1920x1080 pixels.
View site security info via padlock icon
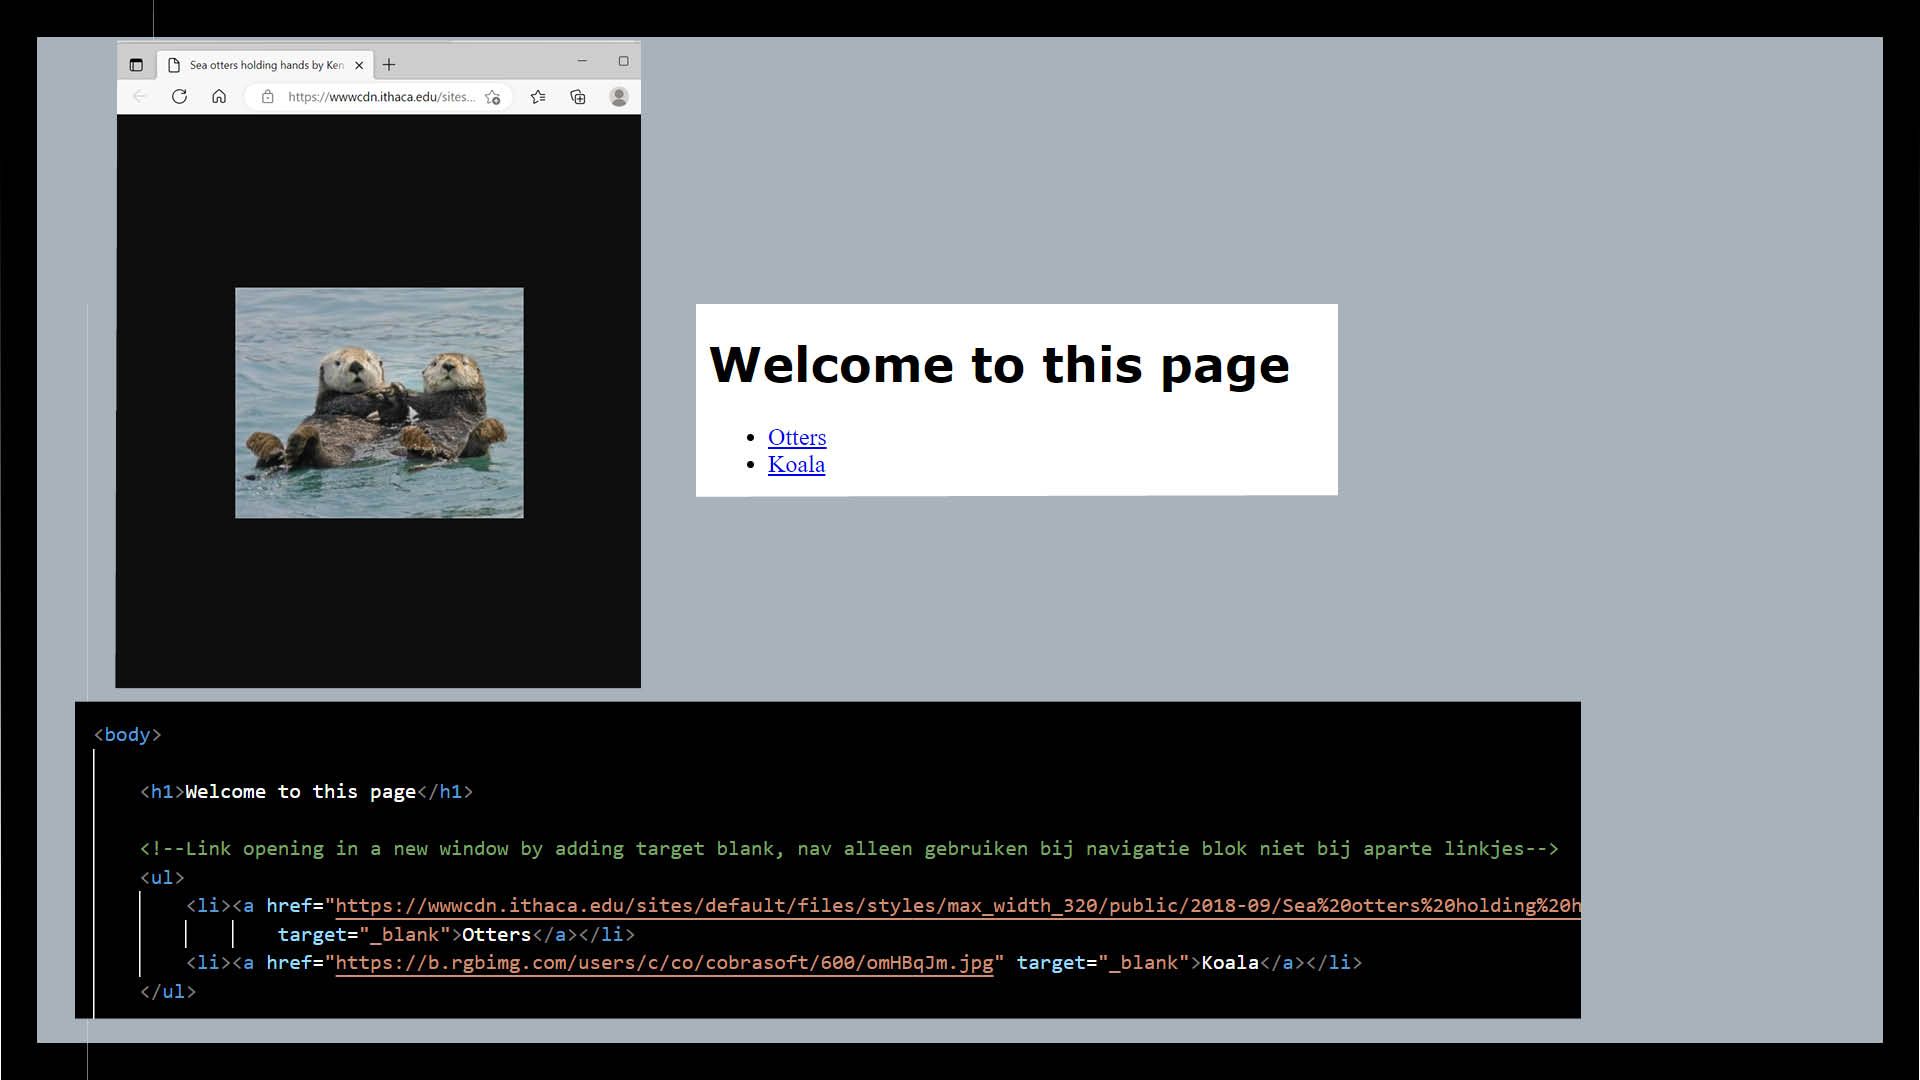tap(266, 97)
